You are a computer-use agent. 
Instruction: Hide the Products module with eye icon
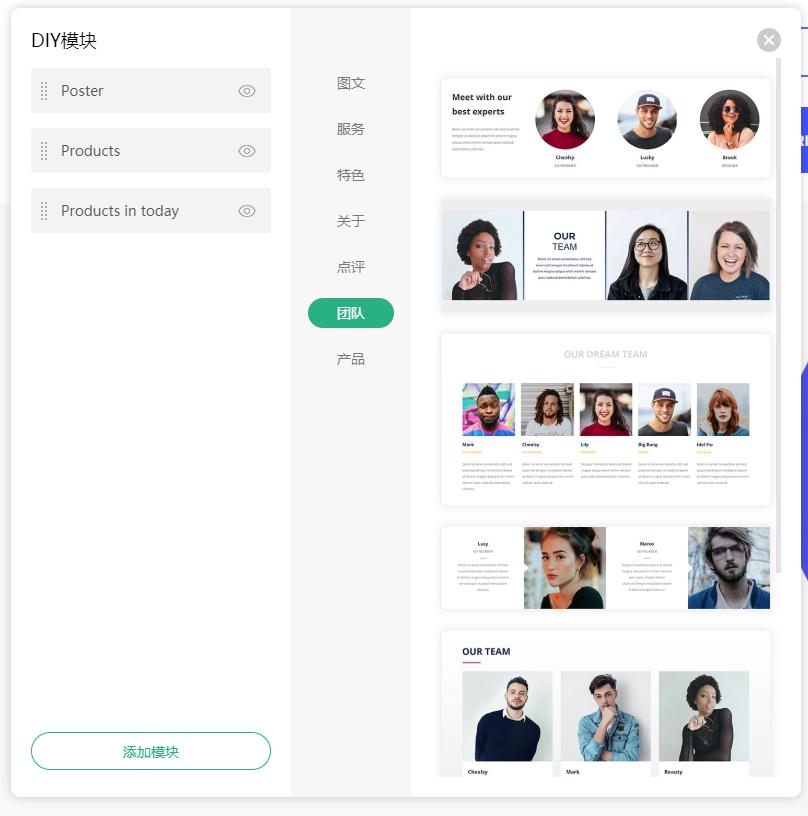[x=247, y=151]
